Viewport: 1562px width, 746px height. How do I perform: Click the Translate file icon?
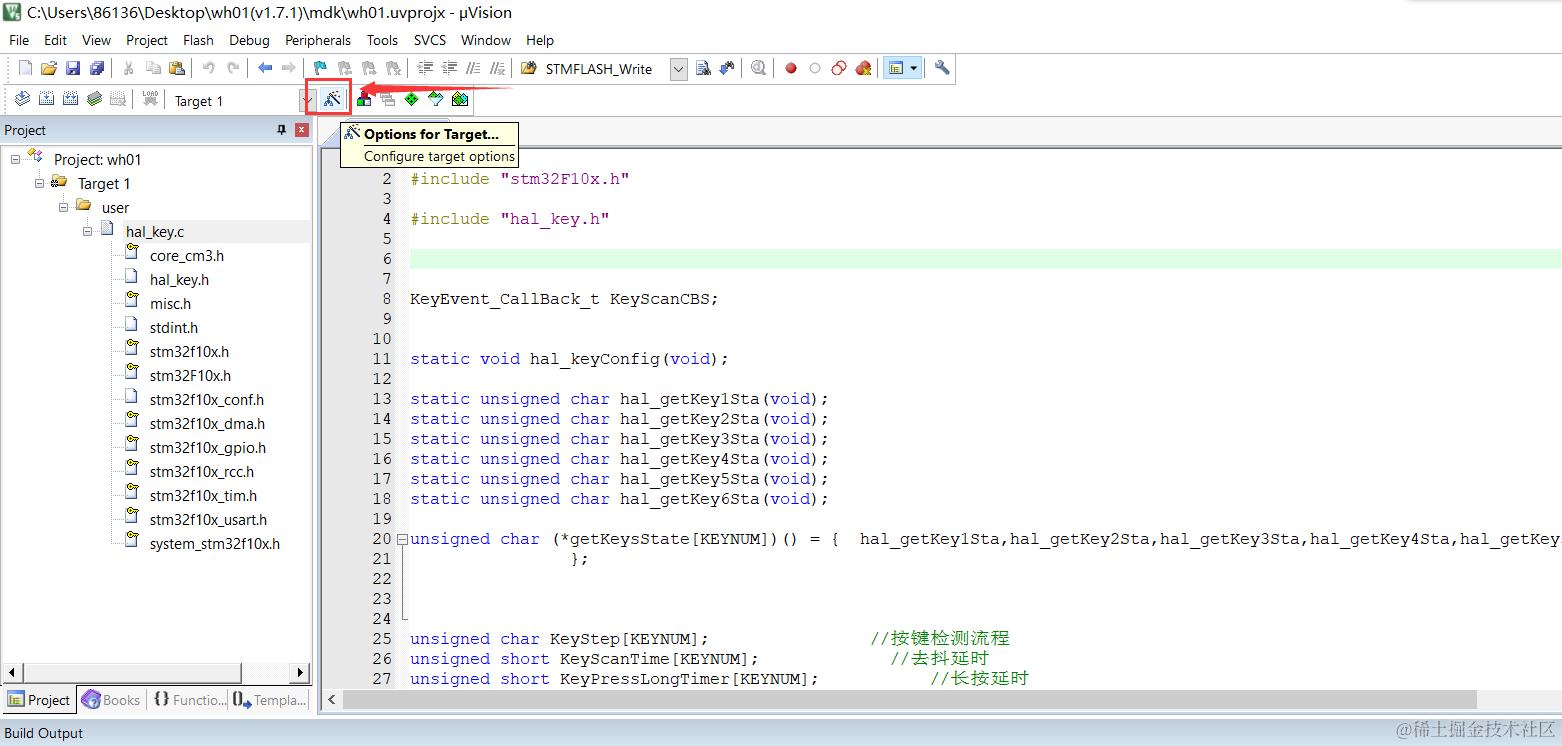(22, 99)
